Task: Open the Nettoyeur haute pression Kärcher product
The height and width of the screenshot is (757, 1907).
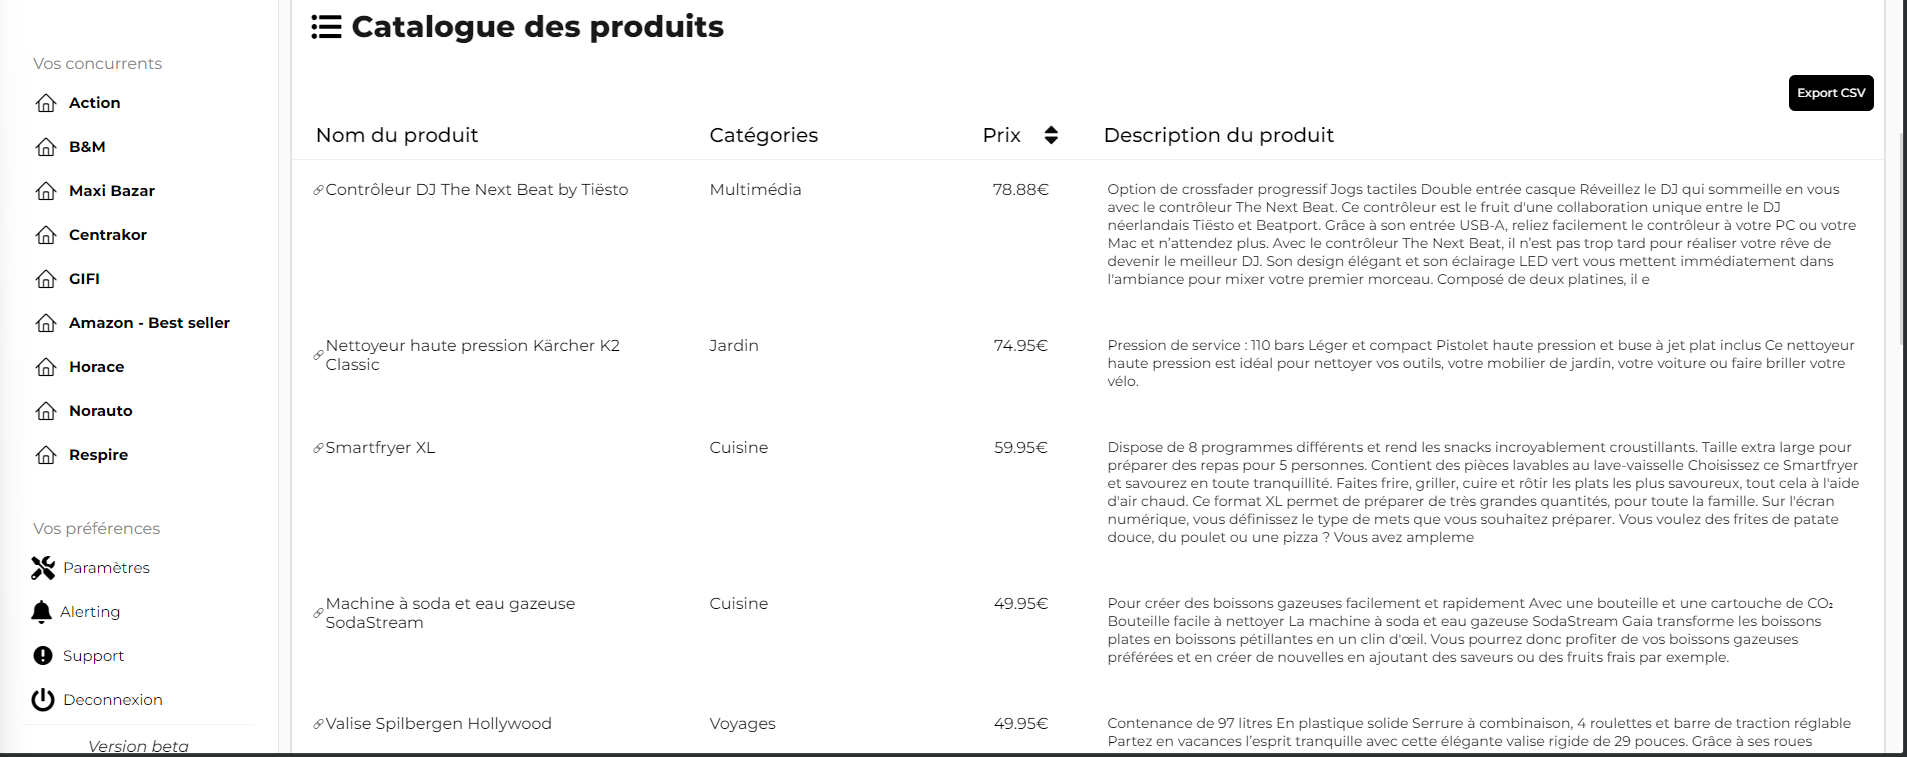Action: coord(472,355)
